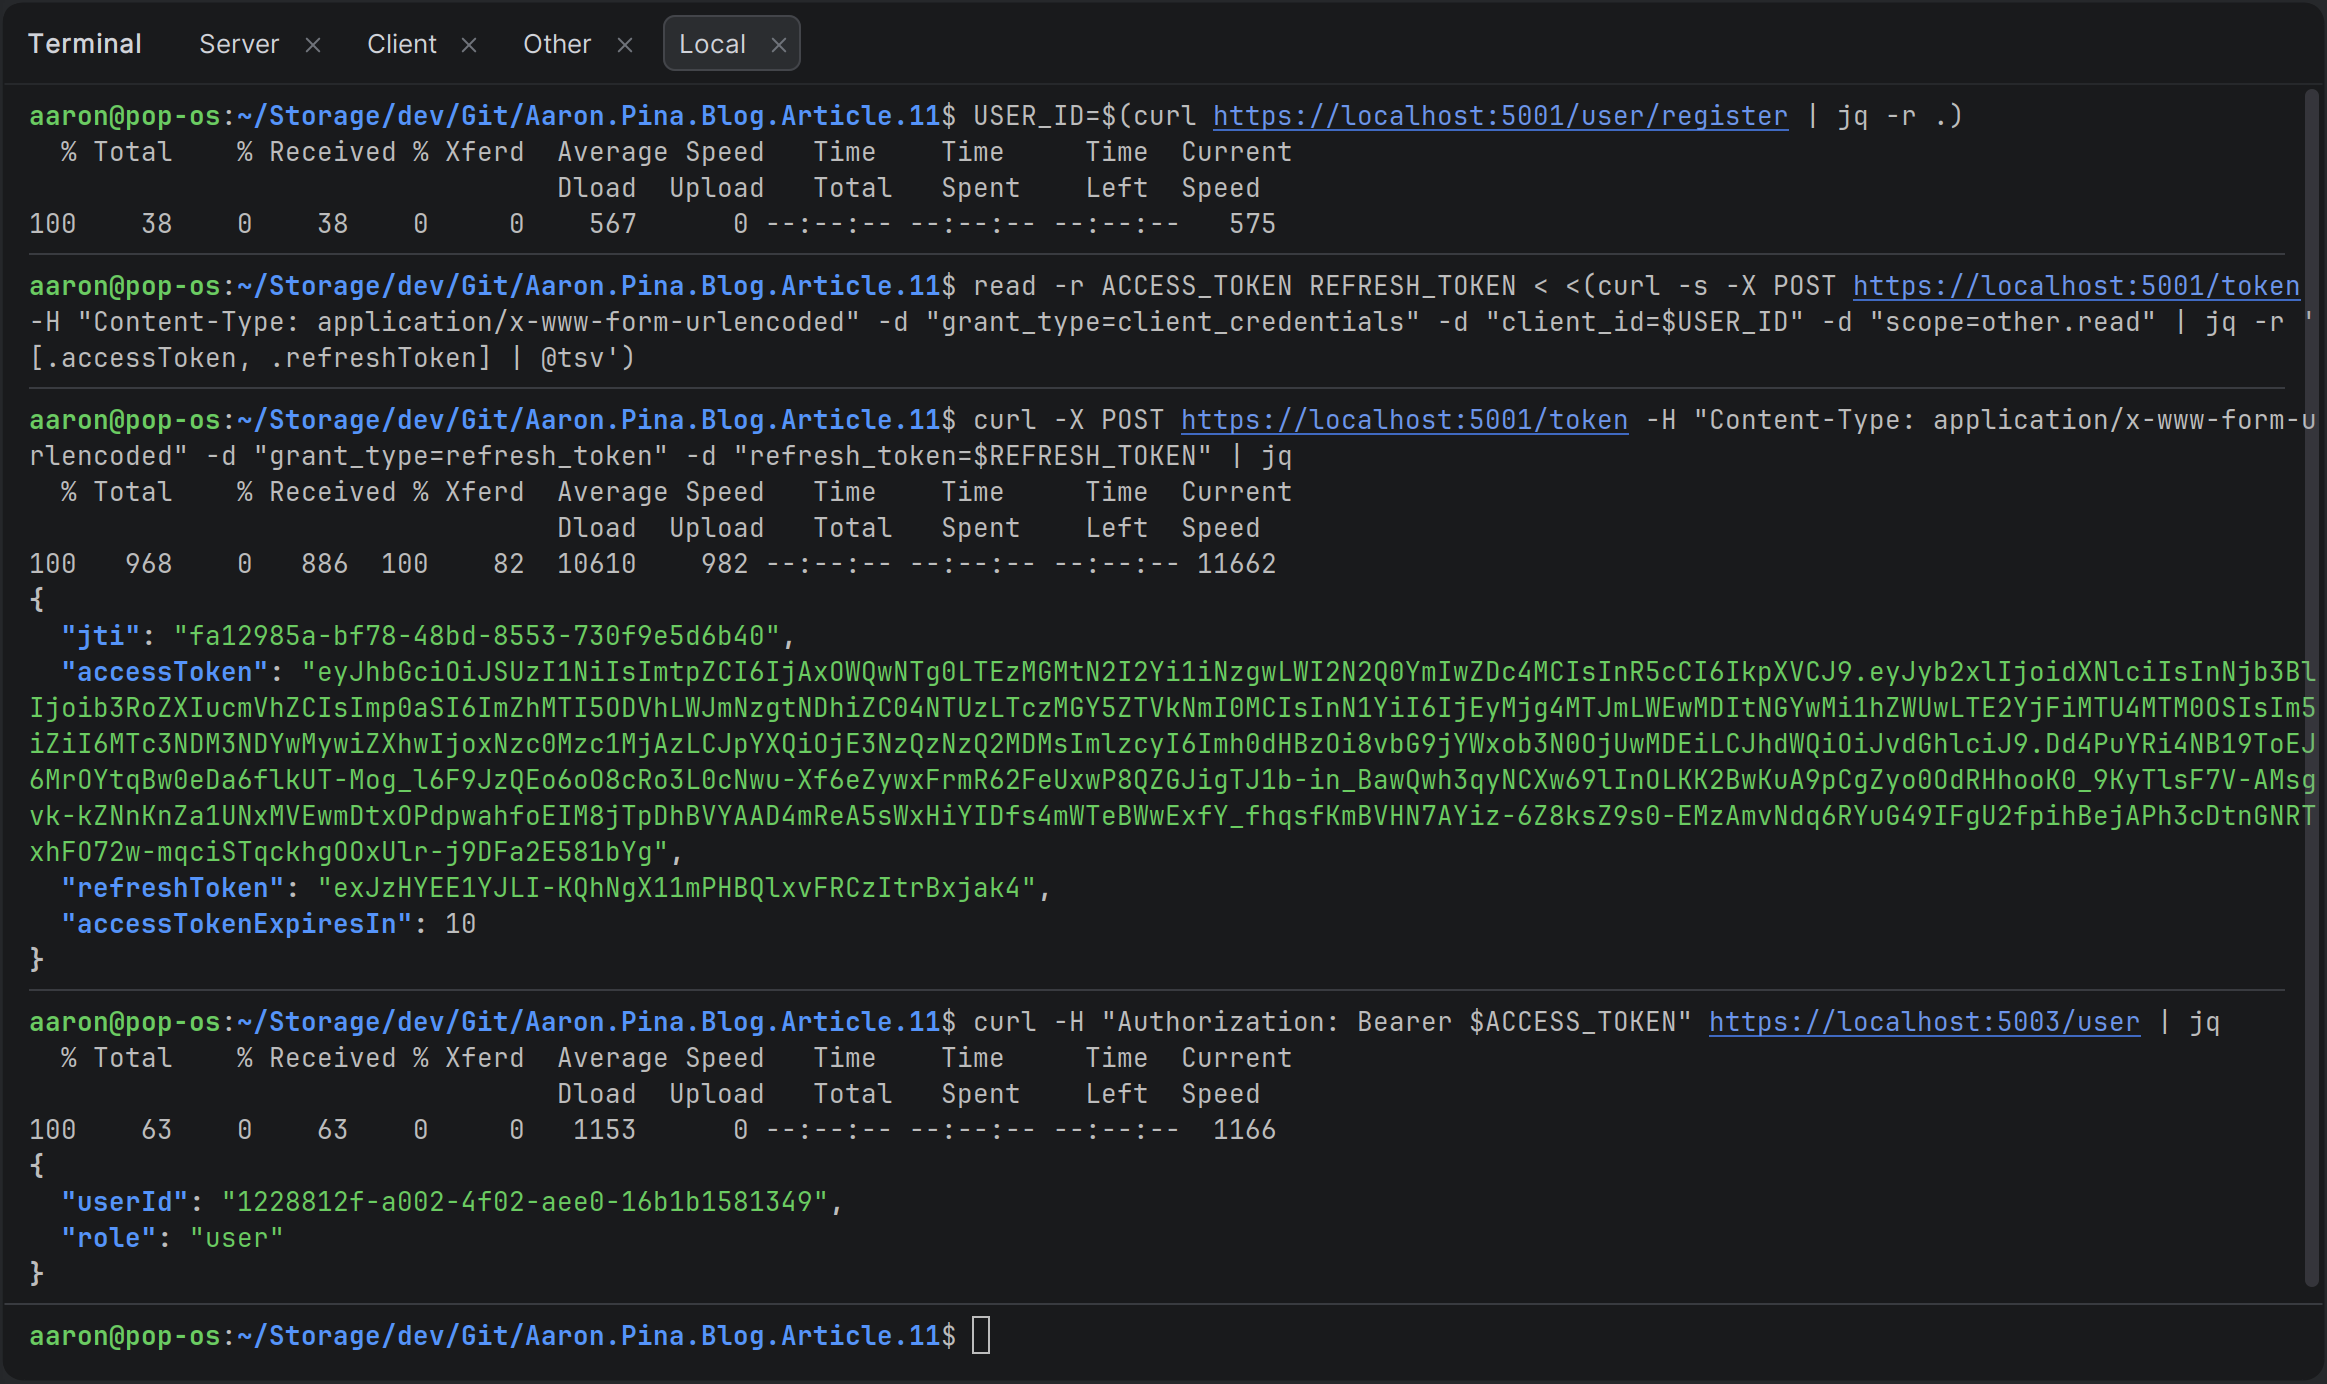The width and height of the screenshot is (2327, 1384).
Task: Switch to the Other tab
Action: [557, 44]
